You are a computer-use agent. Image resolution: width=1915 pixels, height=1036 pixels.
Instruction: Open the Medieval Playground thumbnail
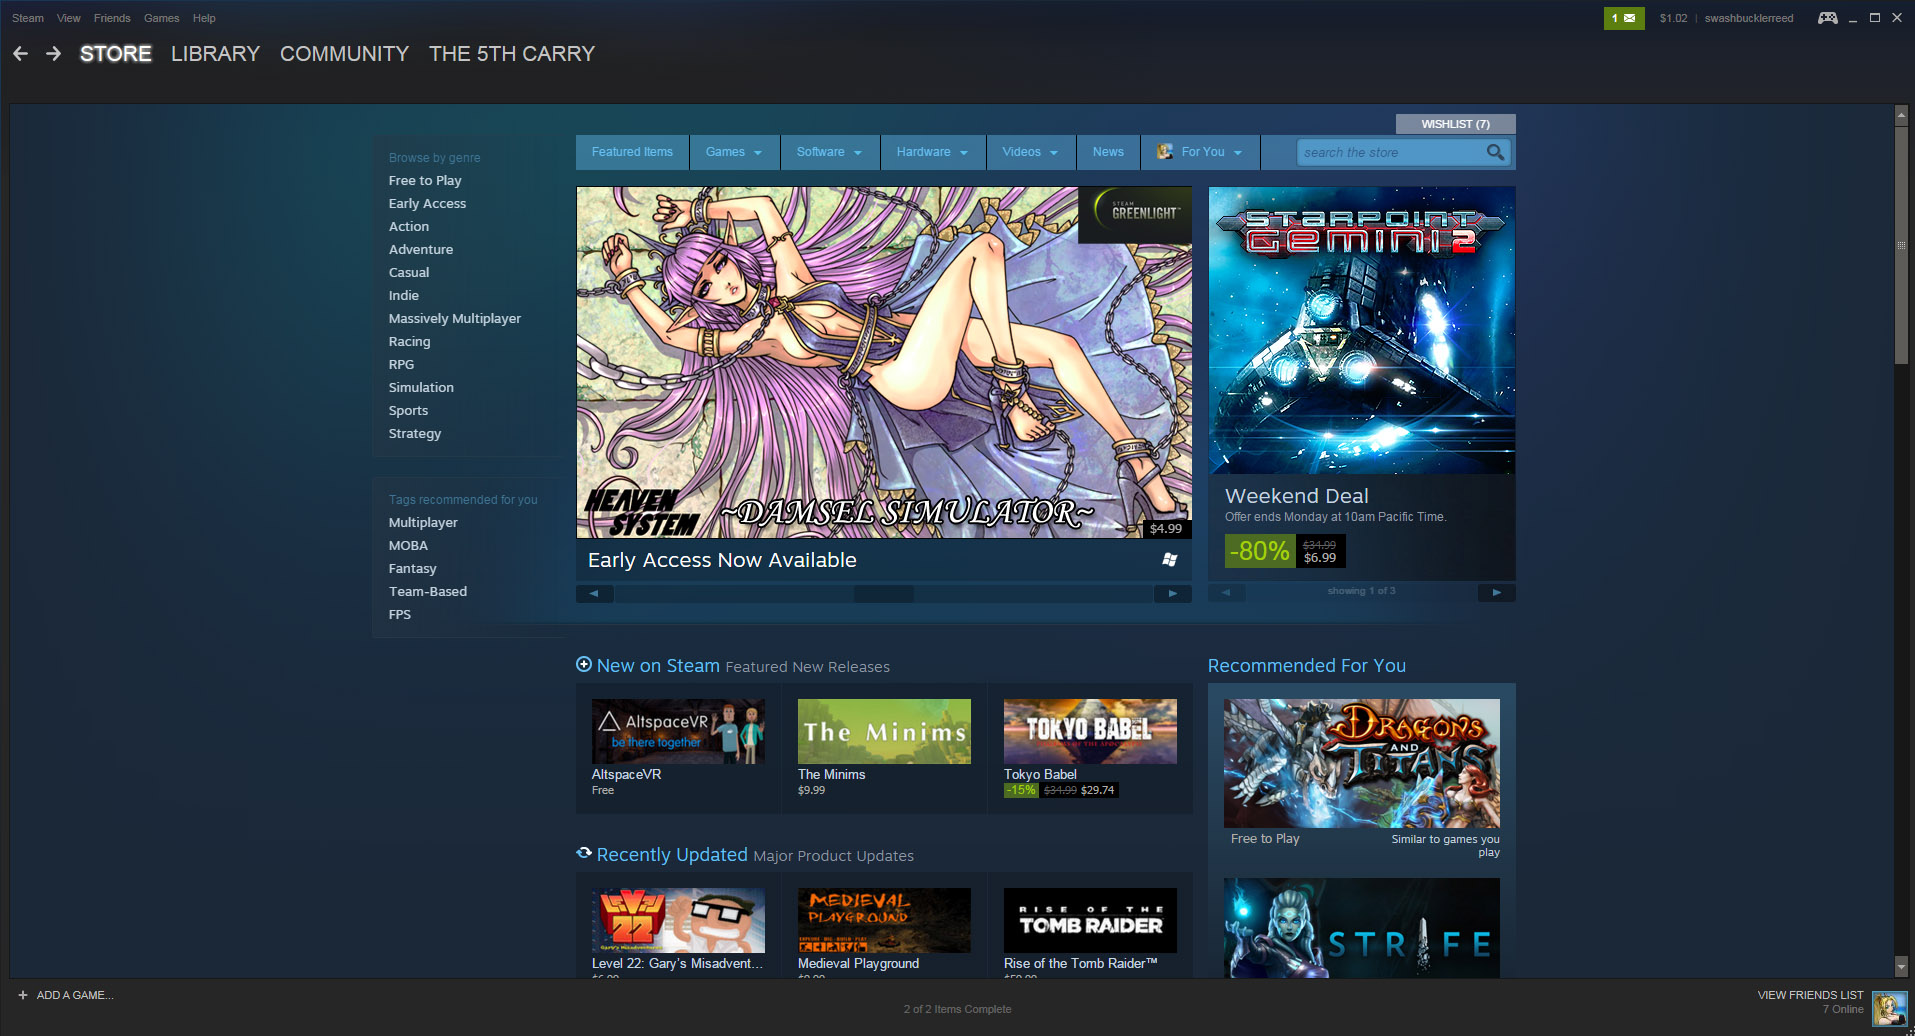pyautogui.click(x=884, y=921)
